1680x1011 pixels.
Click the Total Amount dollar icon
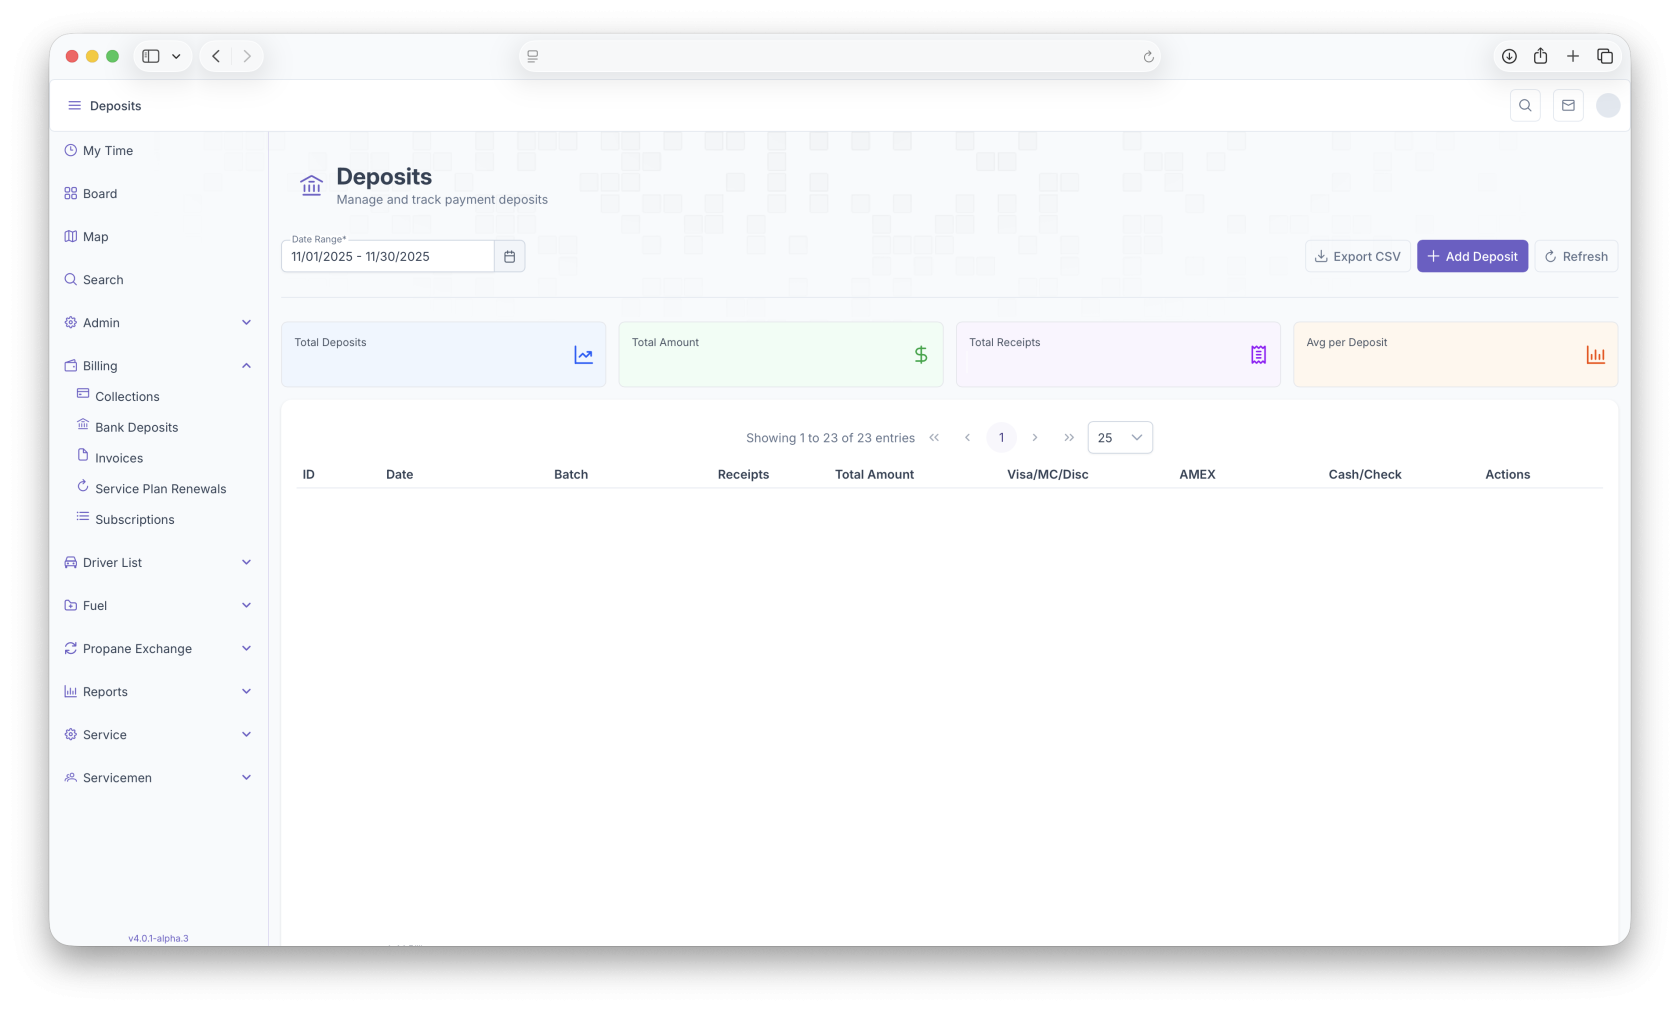click(x=920, y=355)
